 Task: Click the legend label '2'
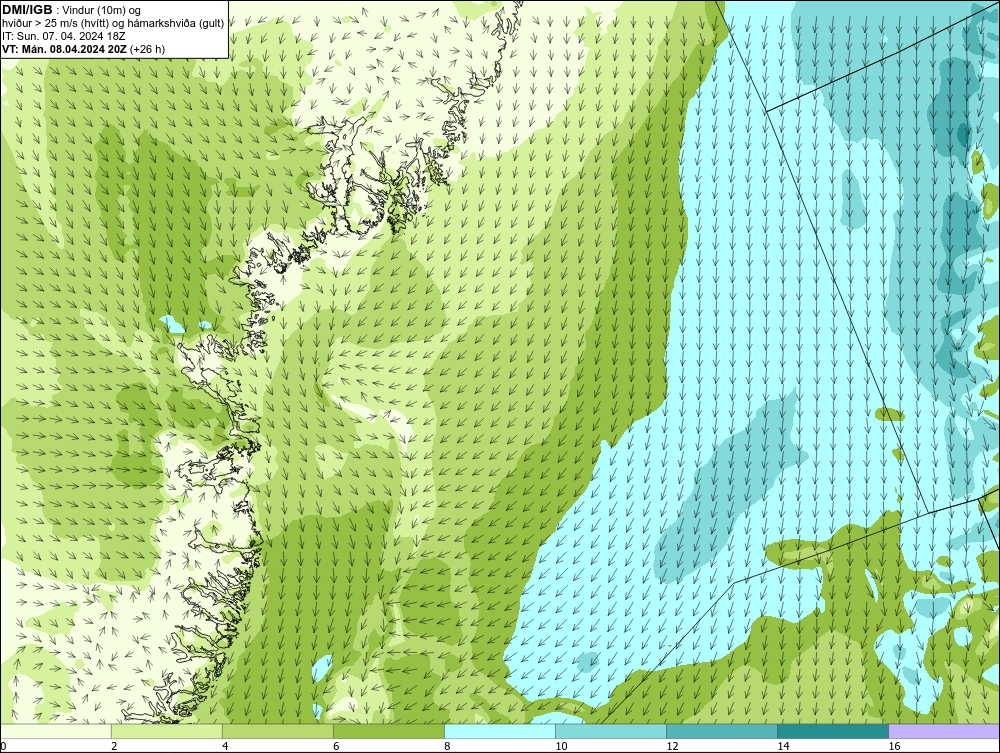(114, 746)
